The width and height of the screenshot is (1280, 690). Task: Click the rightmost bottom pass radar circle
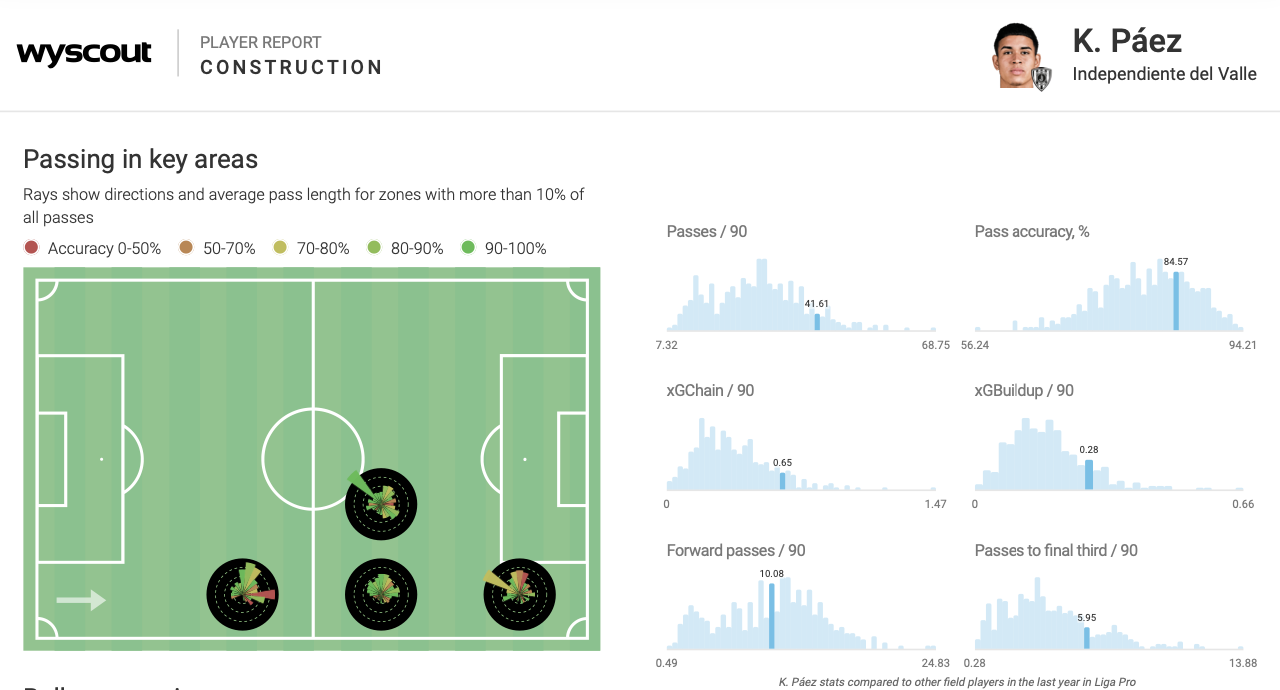(x=519, y=594)
